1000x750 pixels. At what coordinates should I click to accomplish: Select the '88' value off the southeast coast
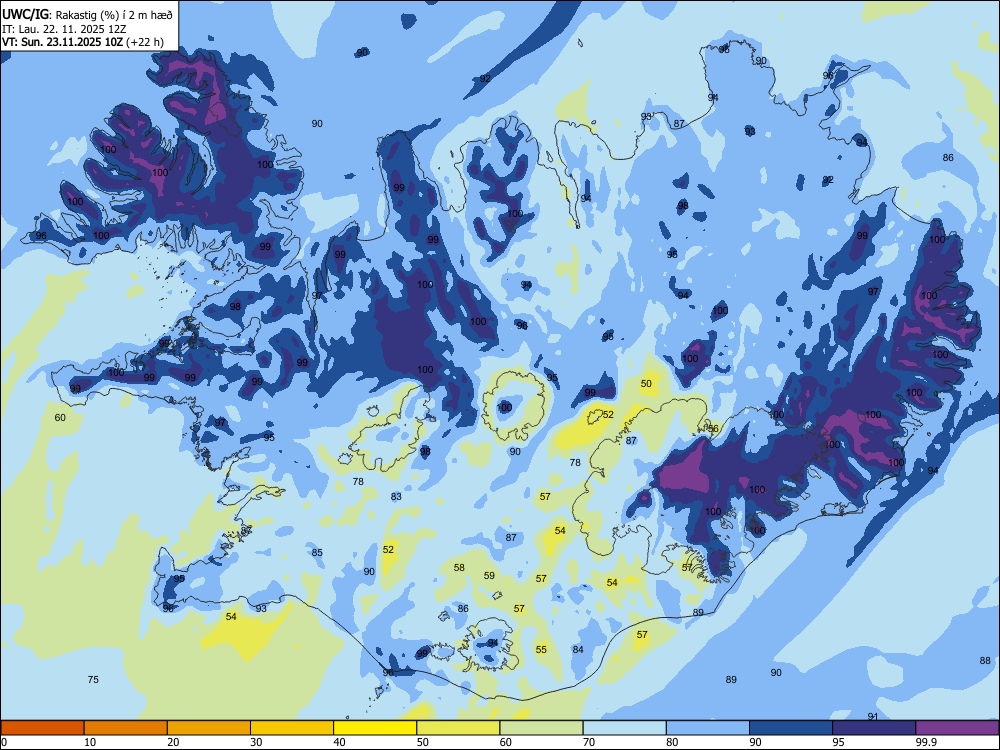pyautogui.click(x=985, y=660)
